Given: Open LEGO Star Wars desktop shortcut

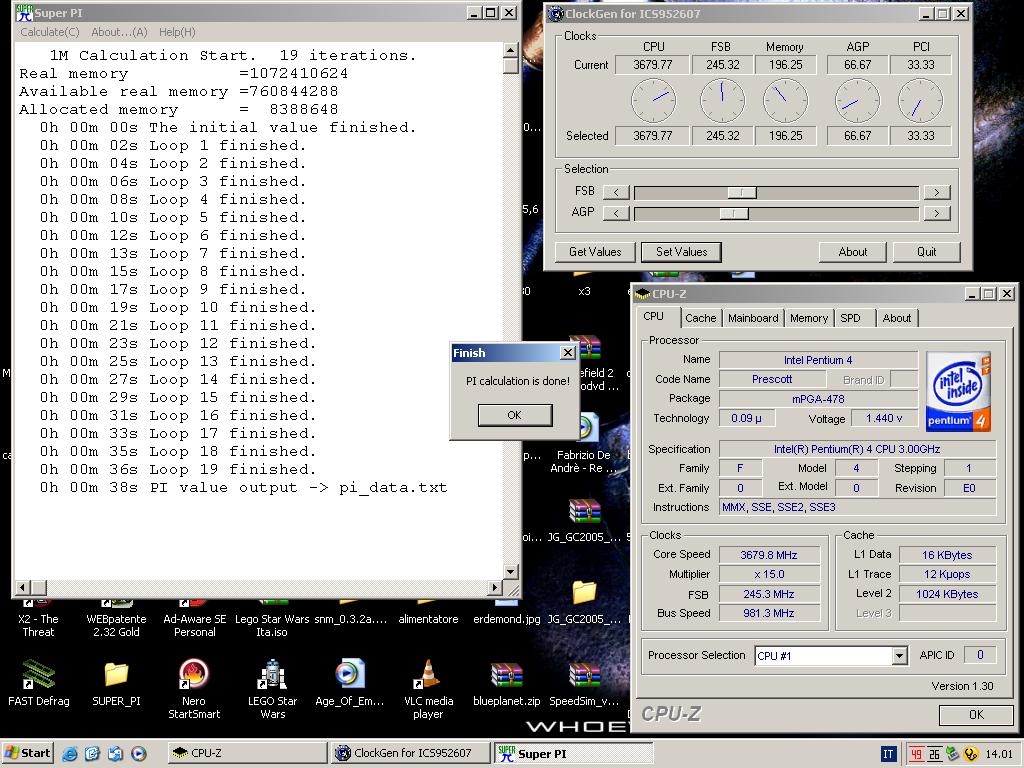Looking at the screenshot, I should pyautogui.click(x=272, y=675).
